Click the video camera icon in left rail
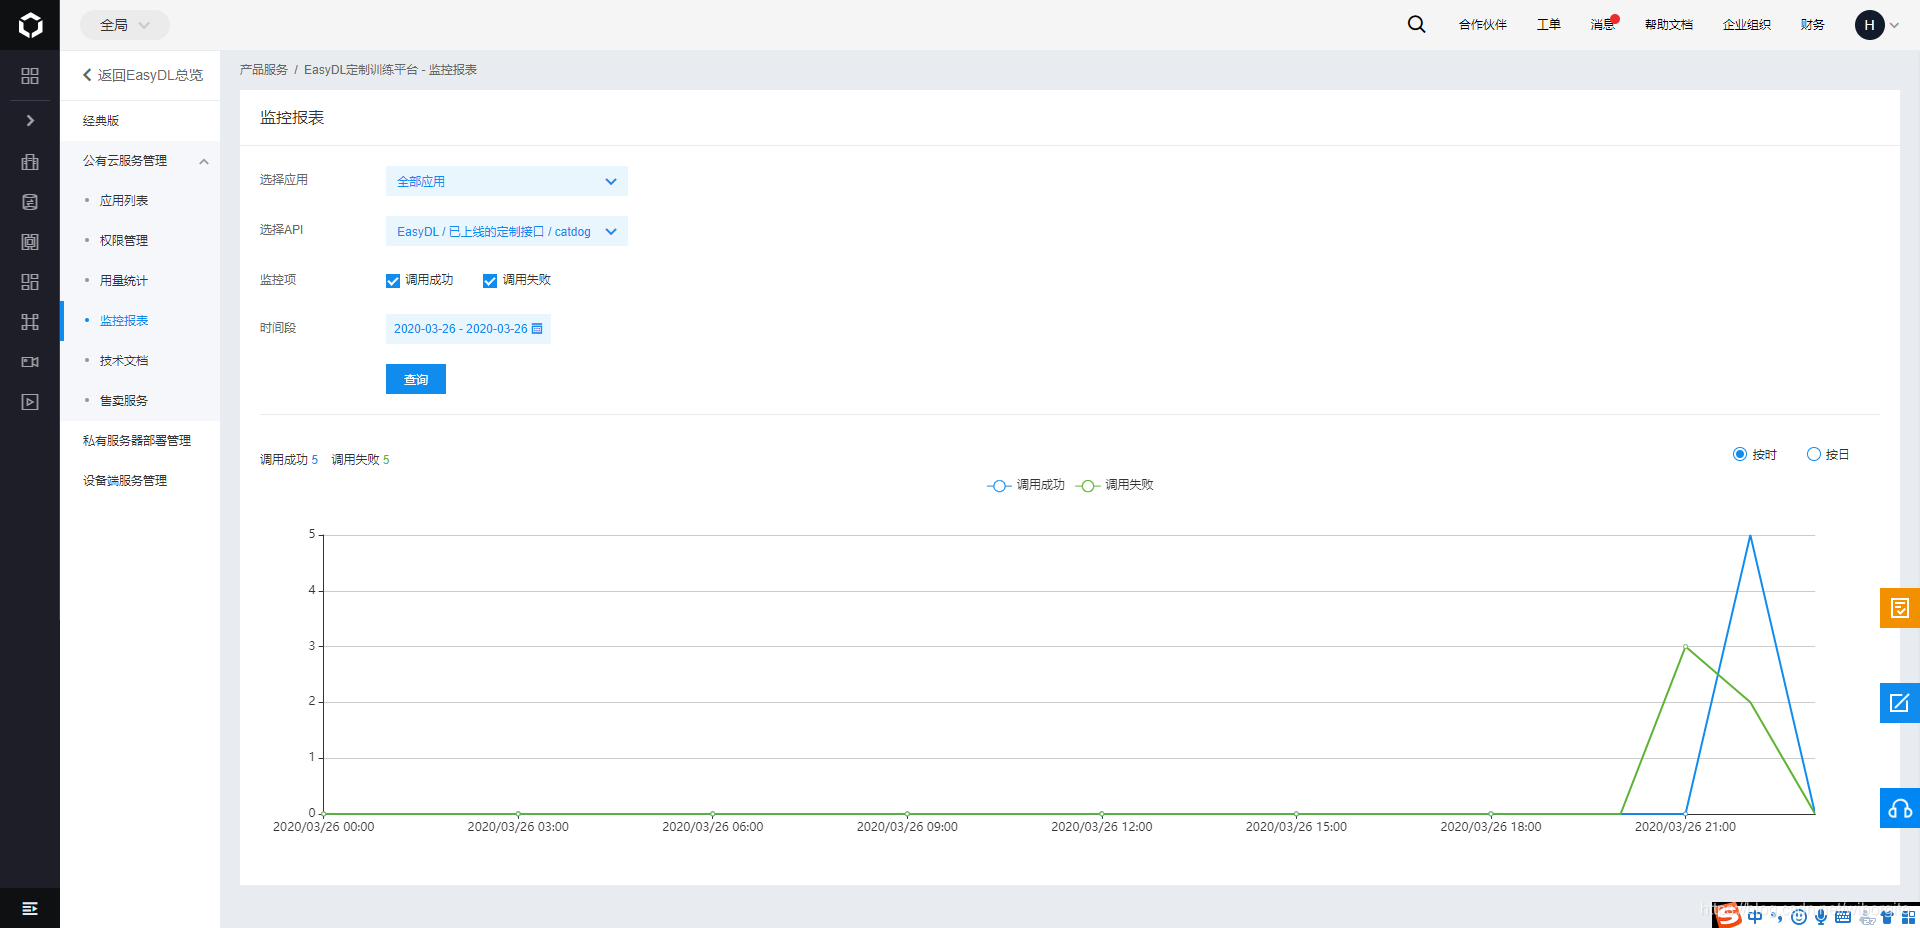The image size is (1920, 928). [30, 362]
